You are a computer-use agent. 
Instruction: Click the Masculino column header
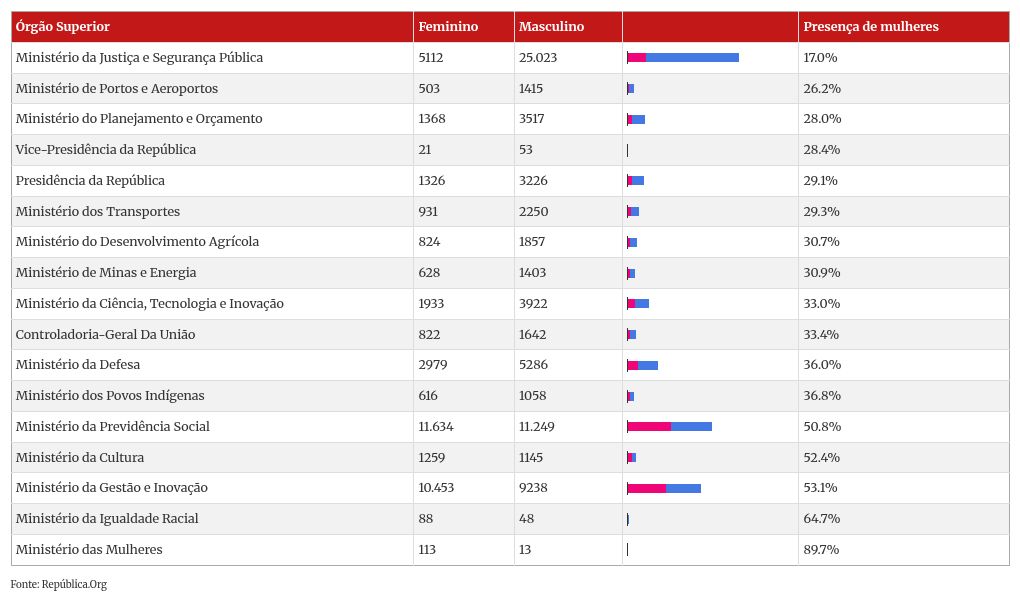pos(551,27)
